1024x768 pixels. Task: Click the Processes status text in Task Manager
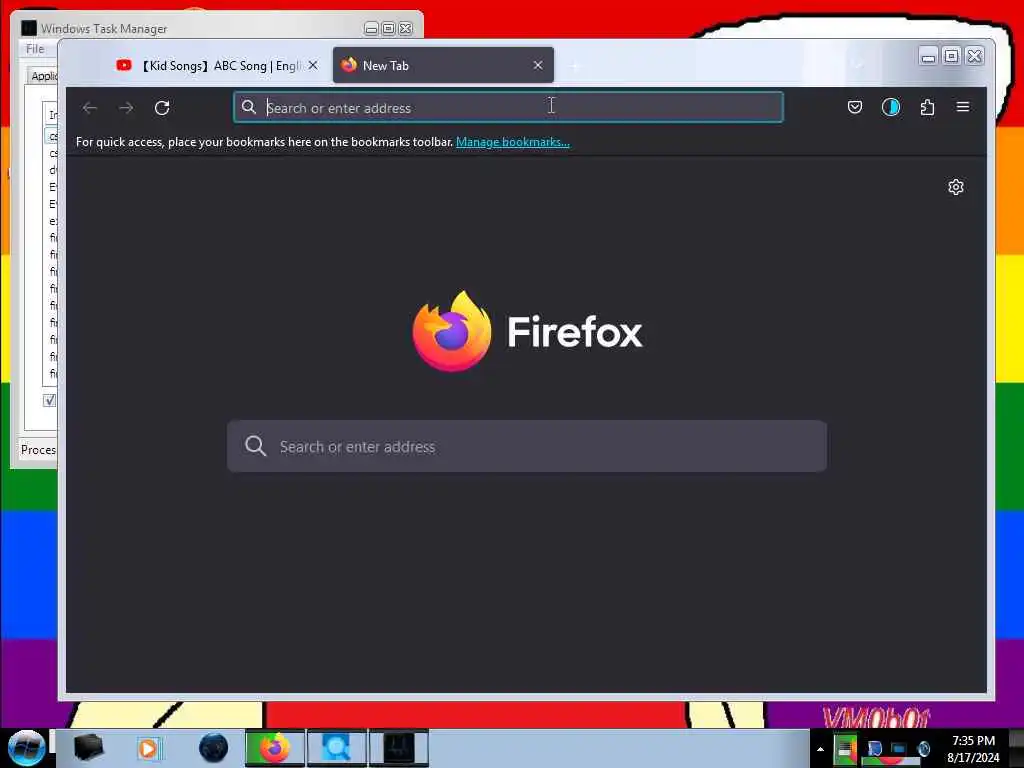39,450
